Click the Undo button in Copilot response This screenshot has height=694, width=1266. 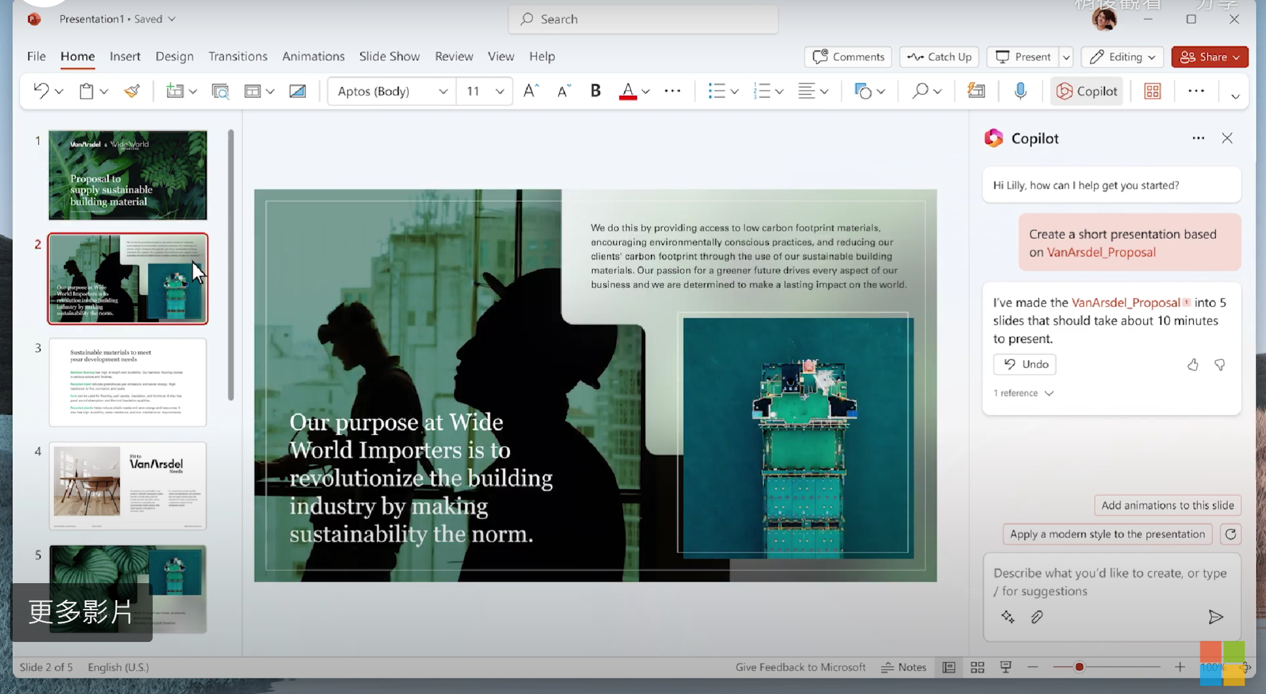1025,364
